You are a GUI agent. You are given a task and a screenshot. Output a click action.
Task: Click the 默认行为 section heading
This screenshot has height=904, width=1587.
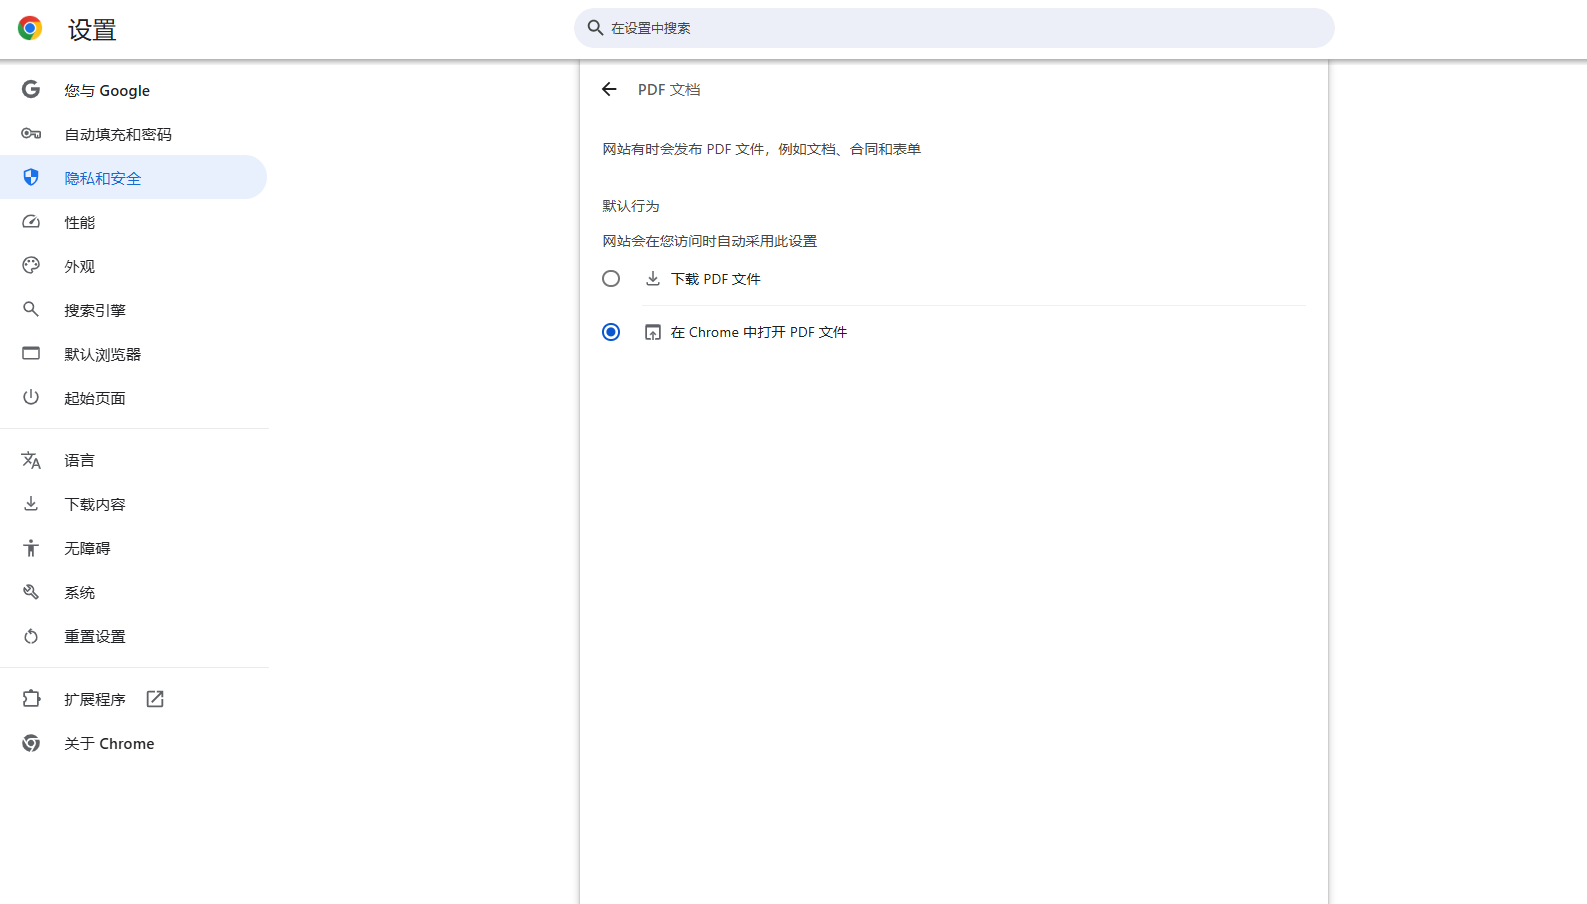[631, 206]
